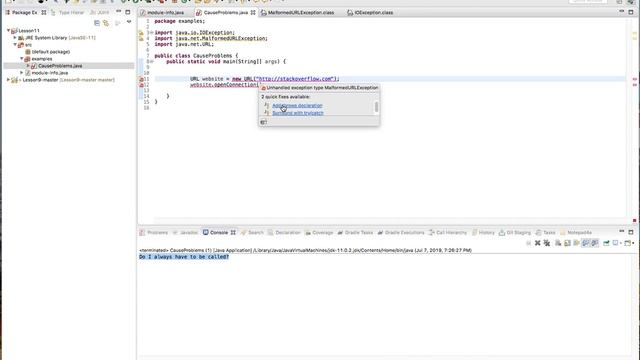Screen dimensions: 640x360
Task: Click the quick-fix popup bottom toolbar icon
Action: point(264,122)
